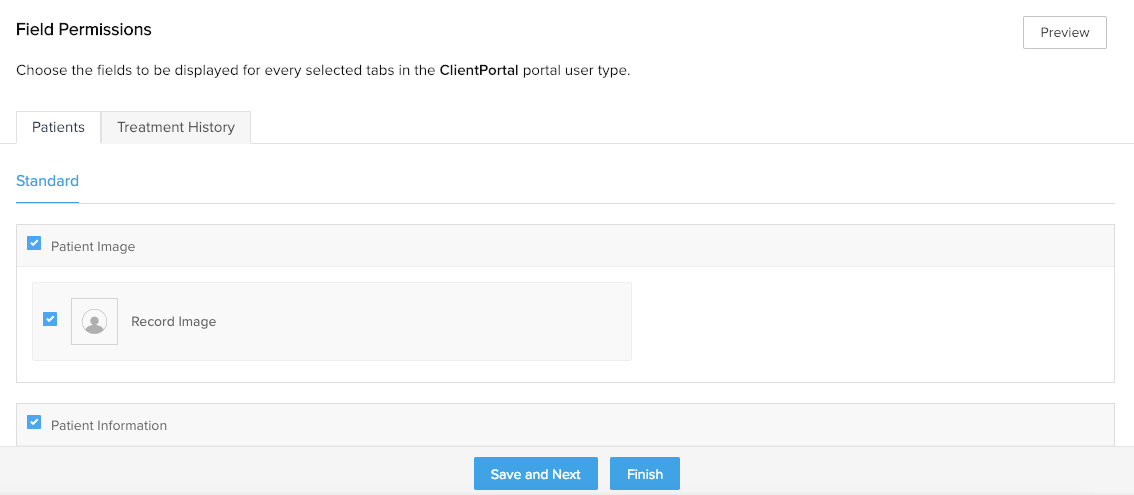Click the Patient Image section label
This screenshot has width=1134, height=495.
coord(93,246)
